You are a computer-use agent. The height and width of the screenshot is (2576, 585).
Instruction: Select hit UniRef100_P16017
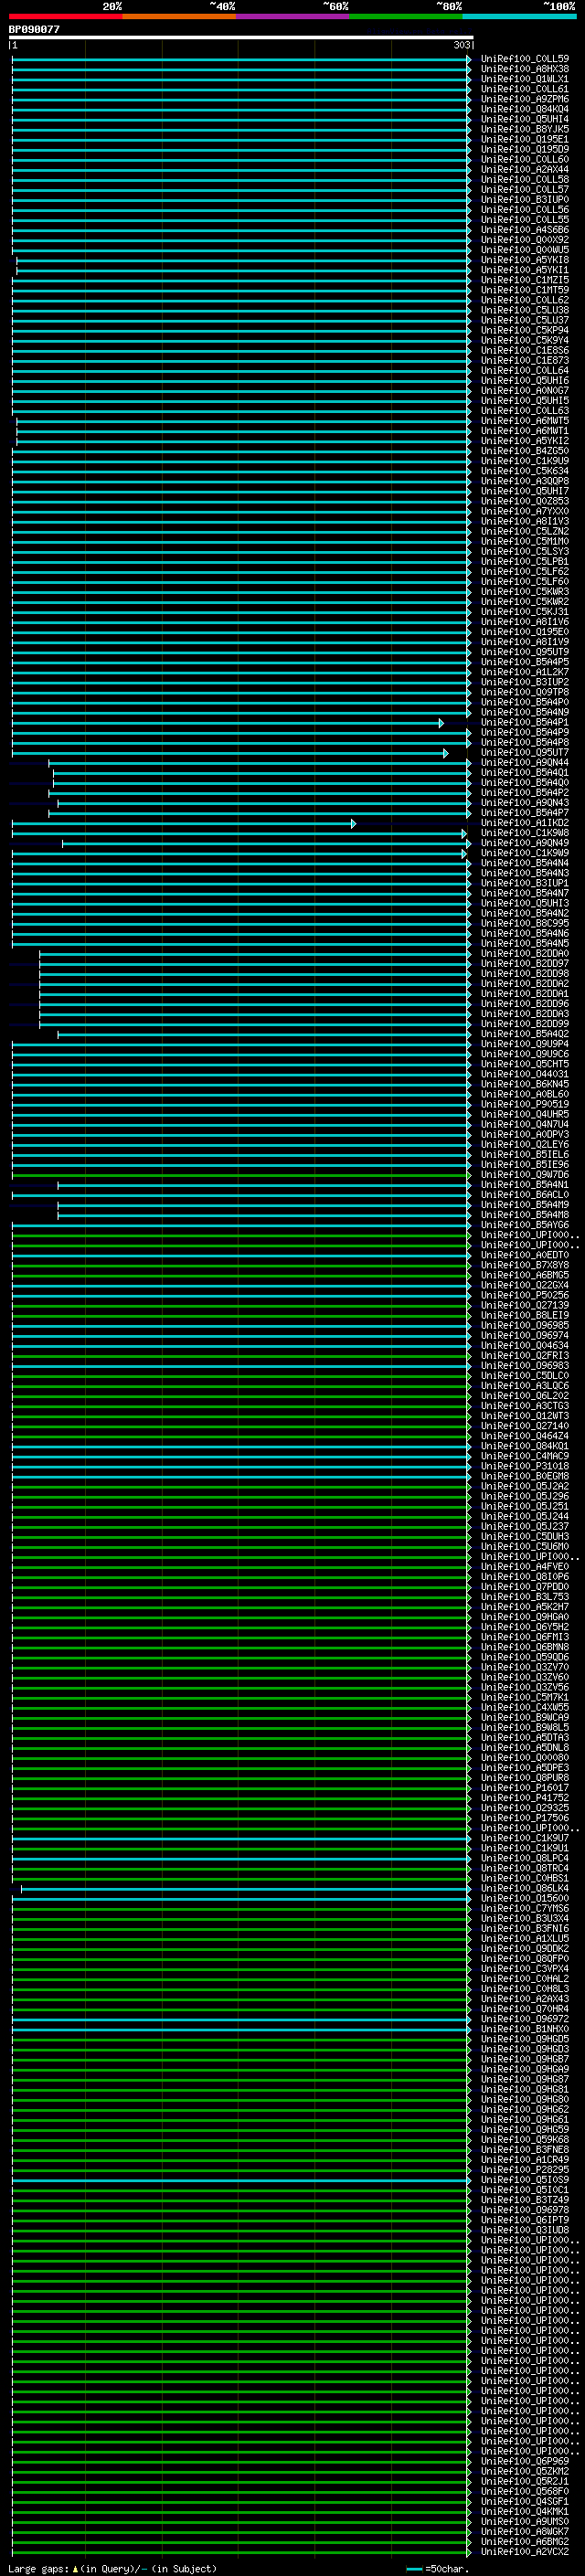point(524,1788)
